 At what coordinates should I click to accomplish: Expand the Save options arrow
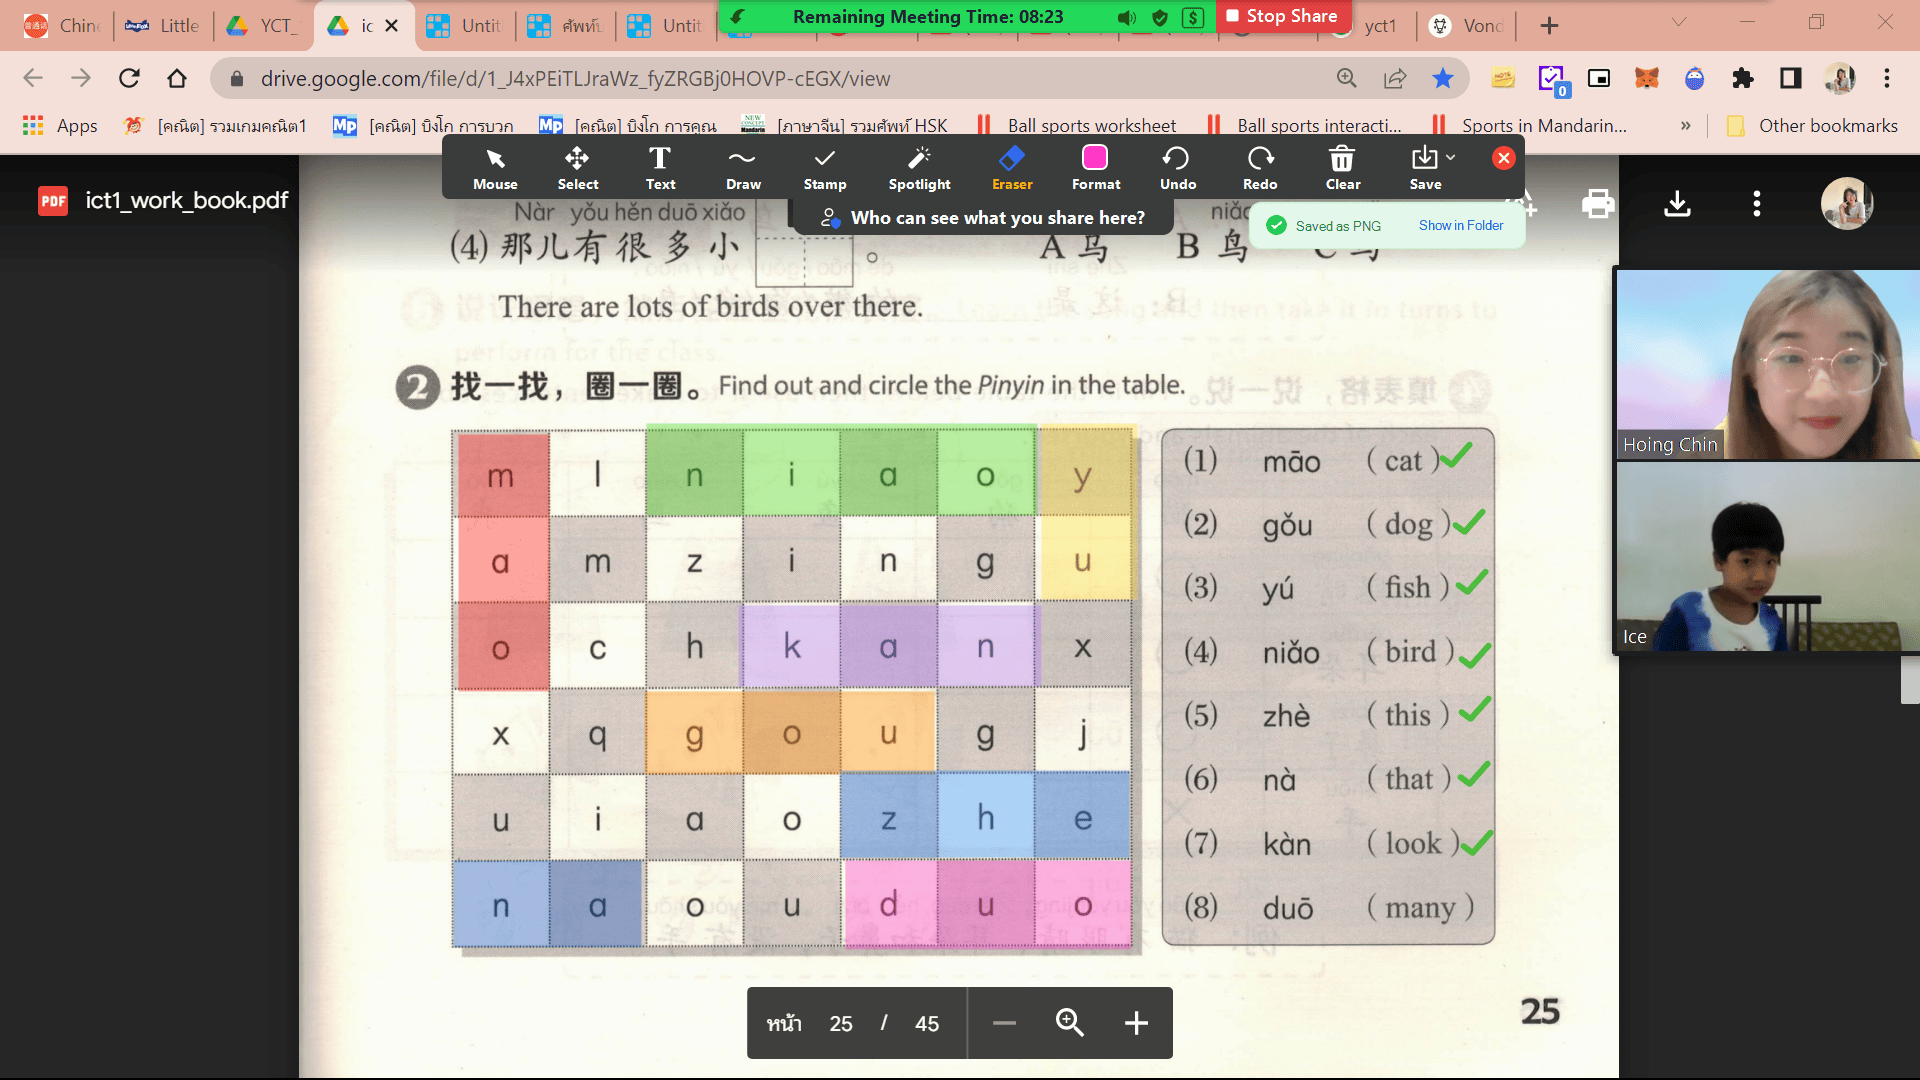[x=1451, y=158]
